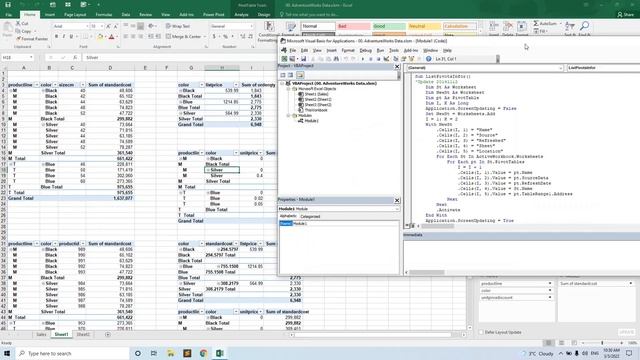Viewport: 640px width, 360px height.
Task: Switch to the Excel Insert ribbon tab
Action: click(x=50, y=14)
